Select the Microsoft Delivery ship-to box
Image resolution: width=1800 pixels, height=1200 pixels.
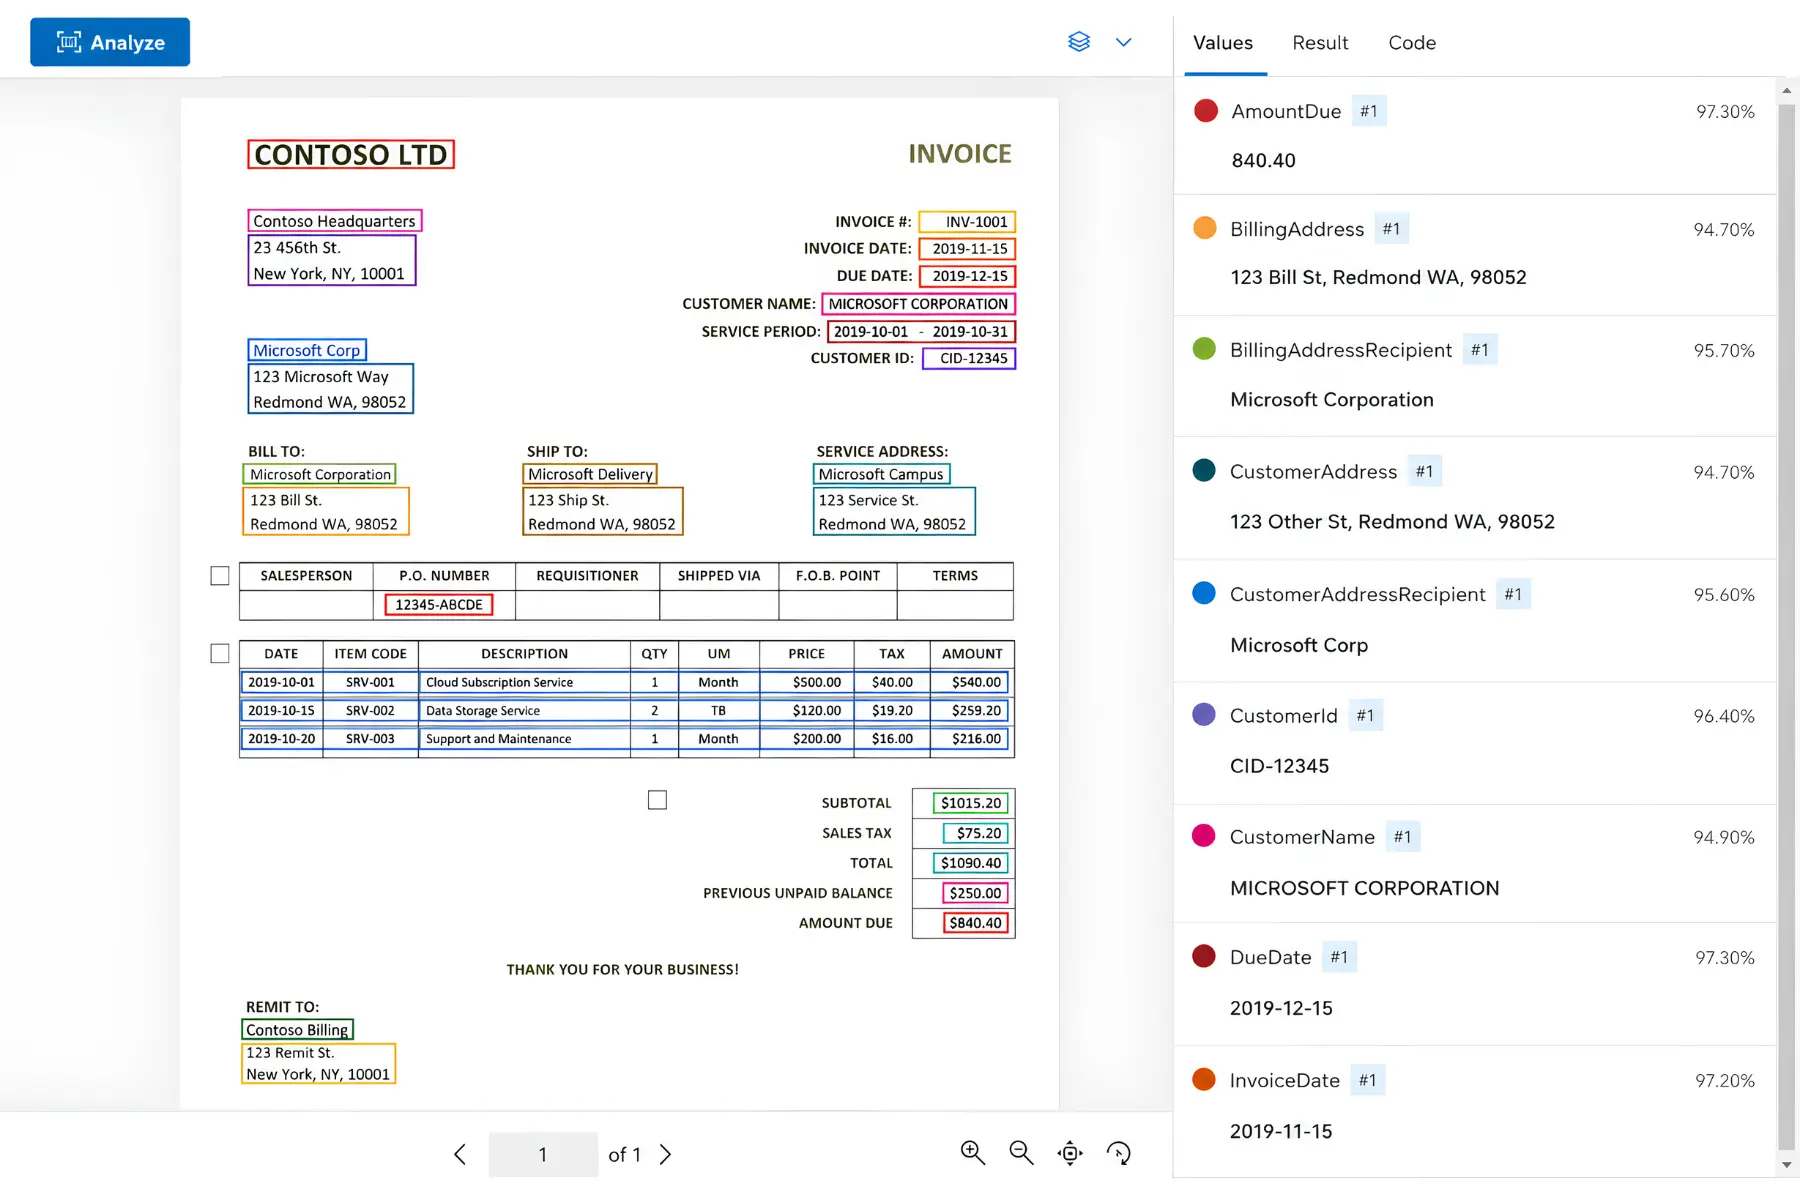pyautogui.click(x=590, y=474)
